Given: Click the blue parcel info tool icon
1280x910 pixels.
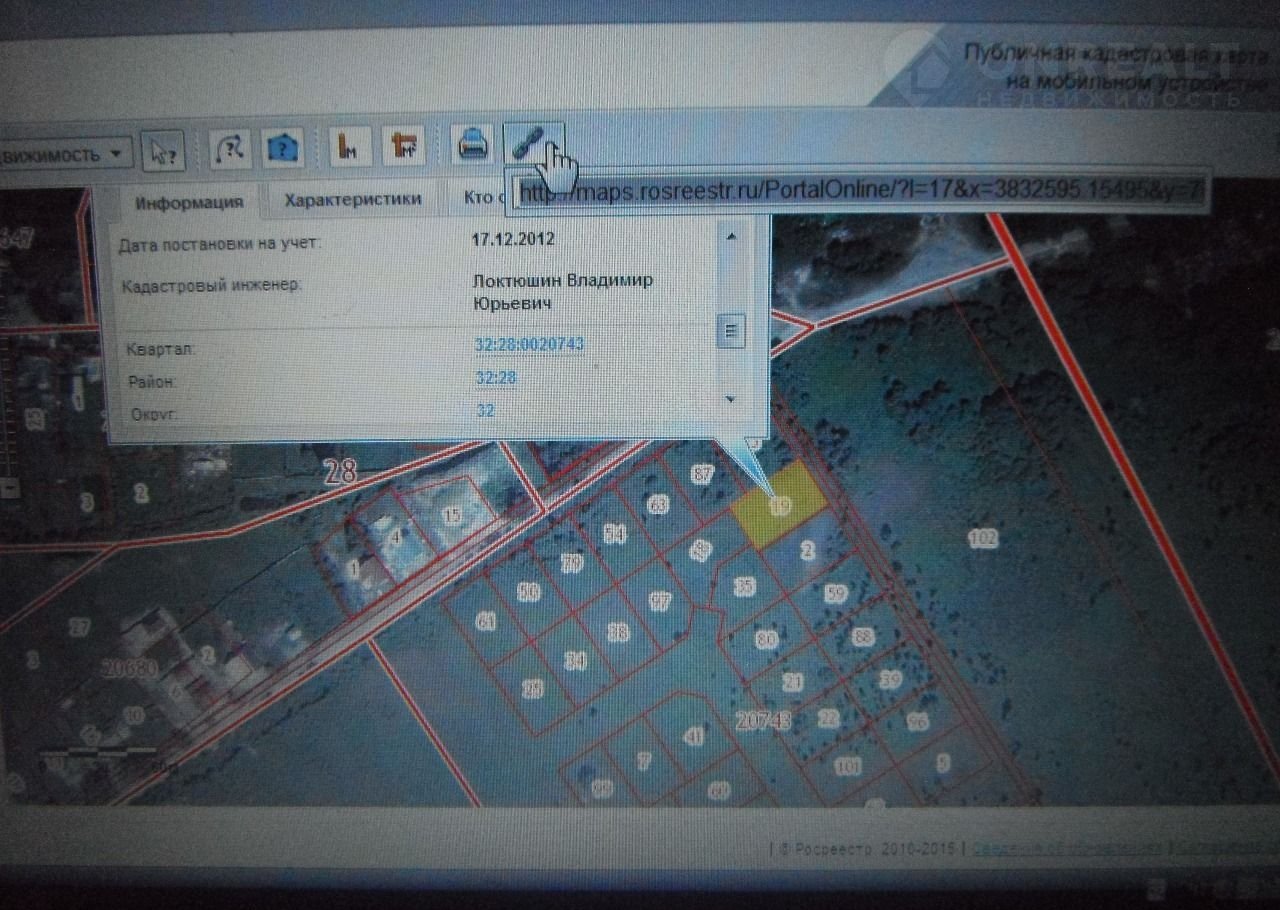Looking at the screenshot, I should (x=284, y=149).
